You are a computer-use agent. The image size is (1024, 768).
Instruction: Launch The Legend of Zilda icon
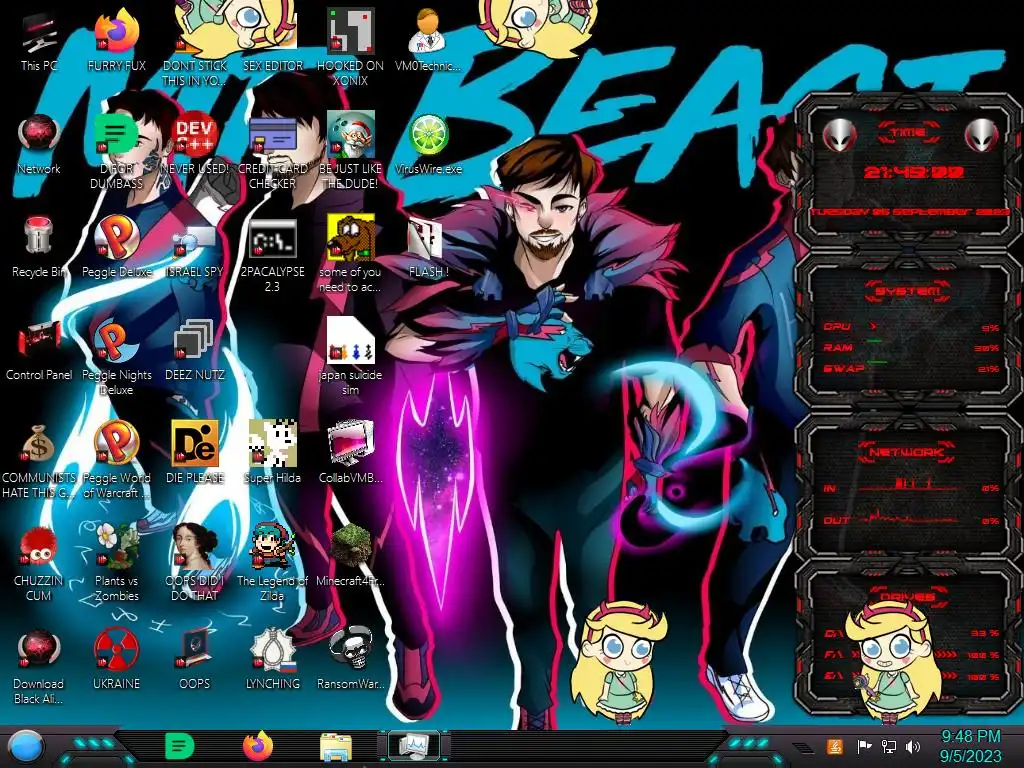(272, 563)
